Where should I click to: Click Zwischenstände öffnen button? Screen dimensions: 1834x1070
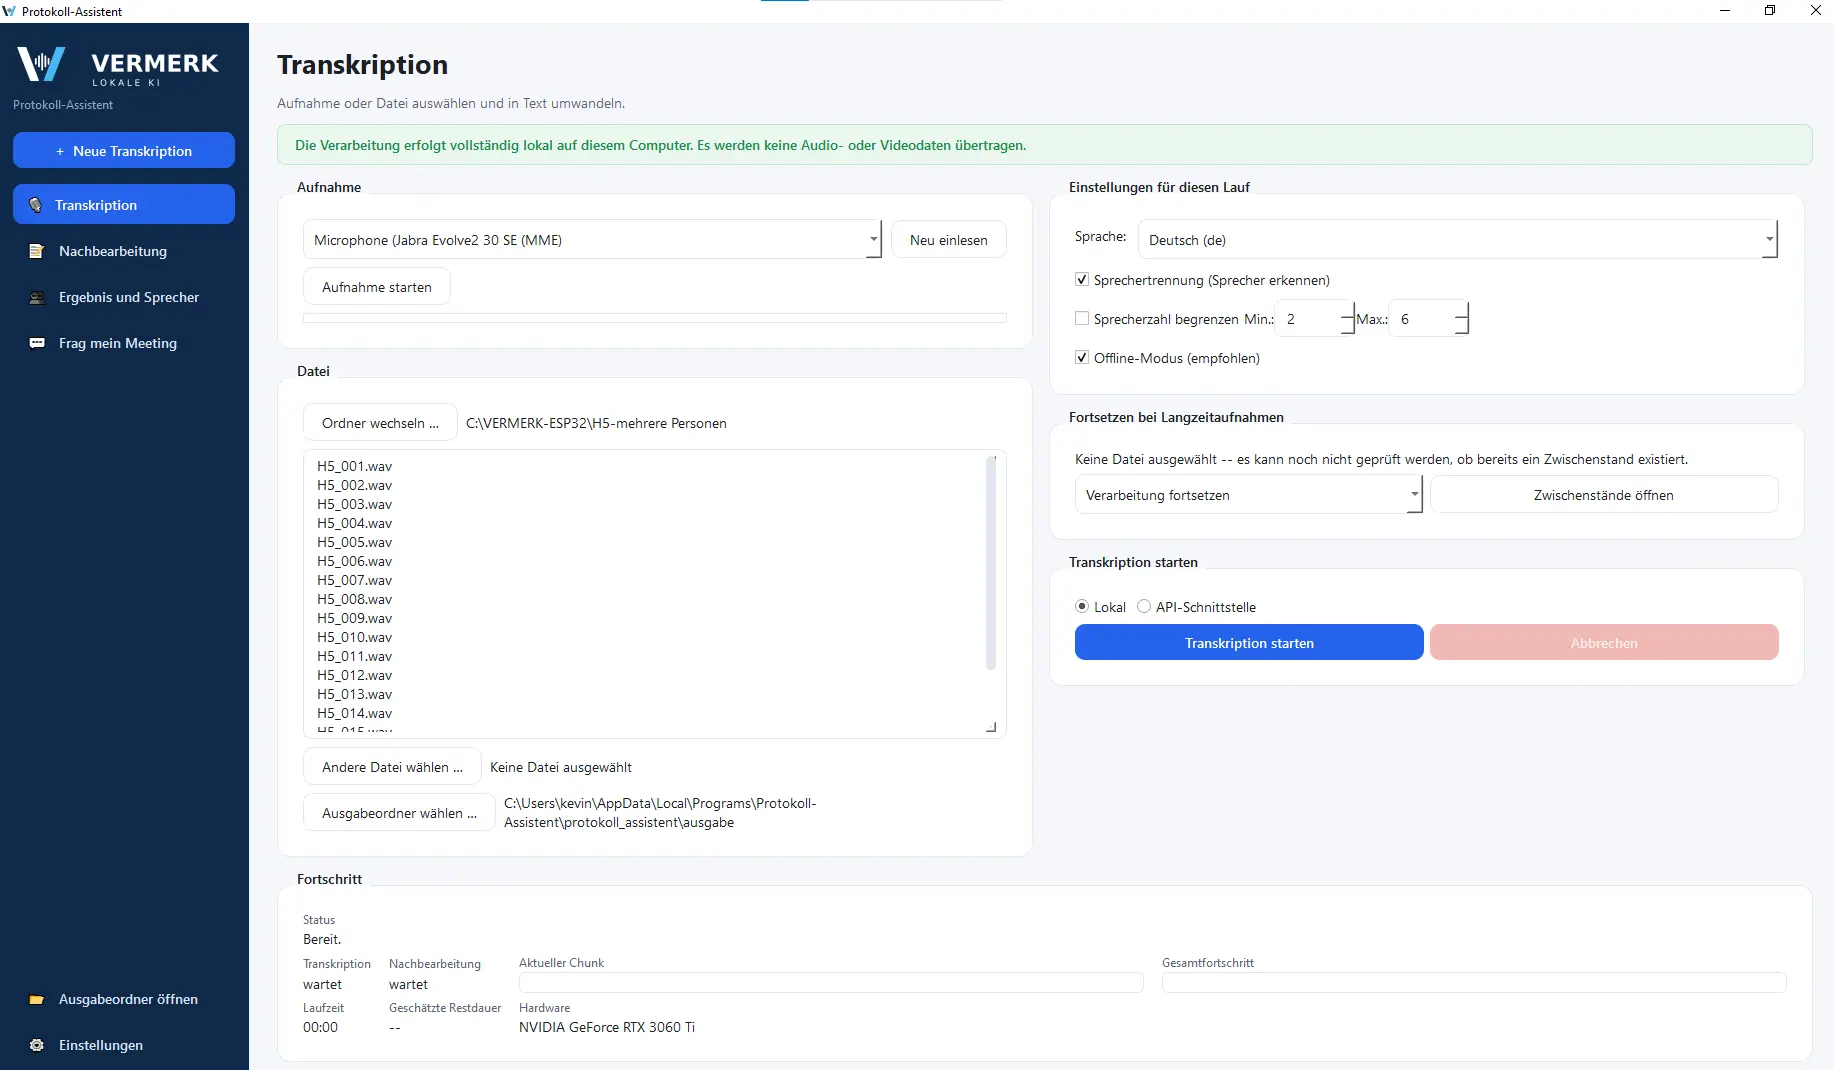coord(1604,495)
